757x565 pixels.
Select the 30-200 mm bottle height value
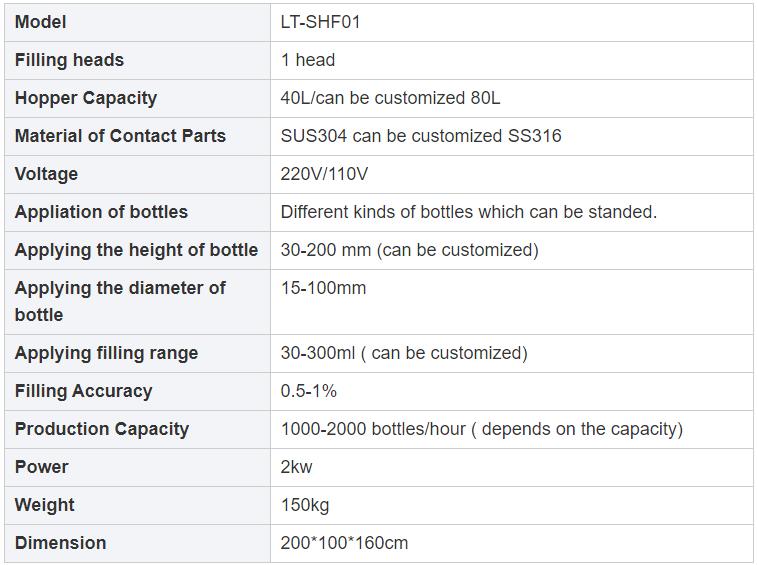(x=409, y=250)
